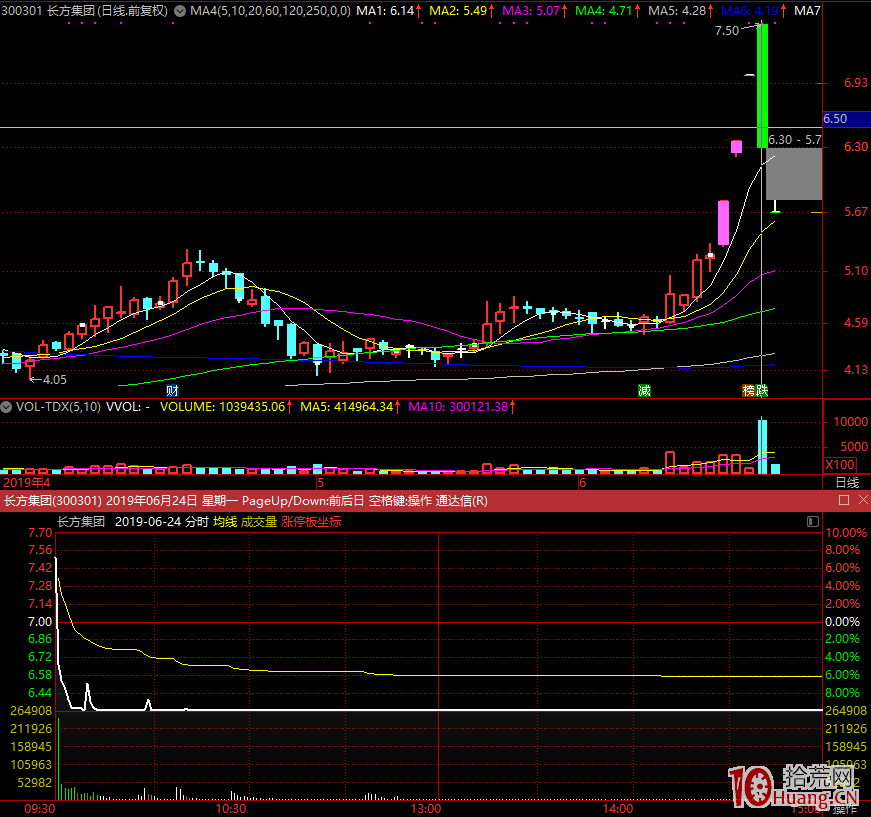Click the 6.30 - 5.7 range label
The height and width of the screenshot is (817, 871).
794,140
